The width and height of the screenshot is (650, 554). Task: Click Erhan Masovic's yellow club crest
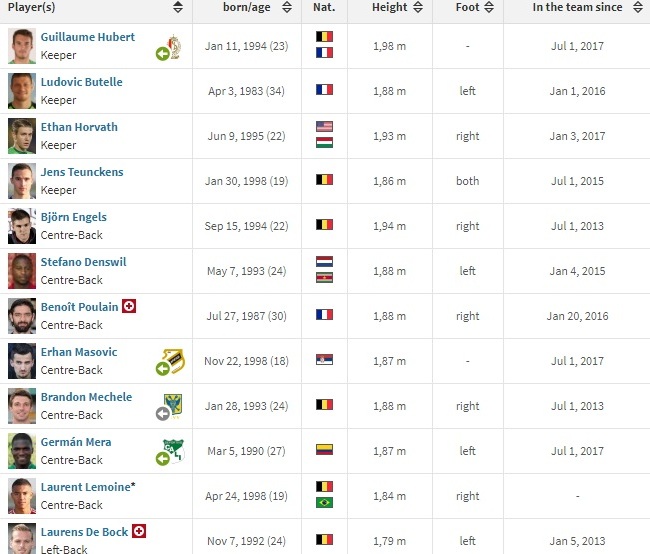pos(175,357)
